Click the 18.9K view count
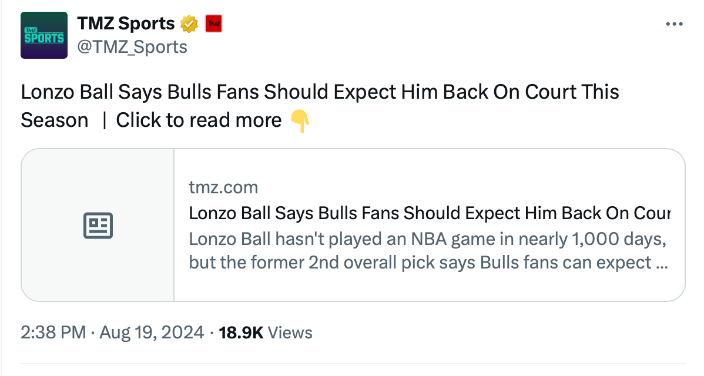Screen dimensions: 704x376 tap(241, 333)
